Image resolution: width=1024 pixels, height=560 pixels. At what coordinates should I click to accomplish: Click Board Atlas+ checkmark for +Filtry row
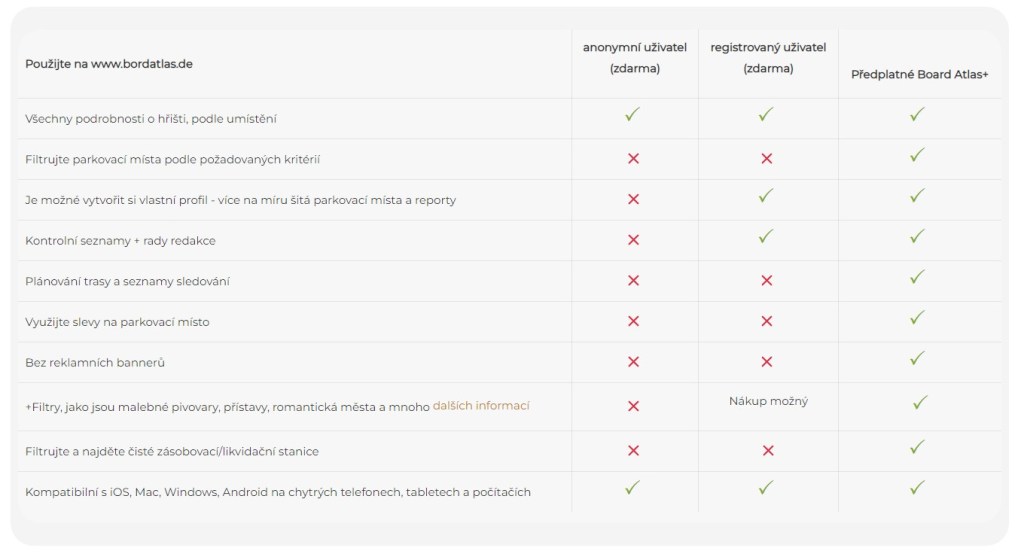click(920, 402)
